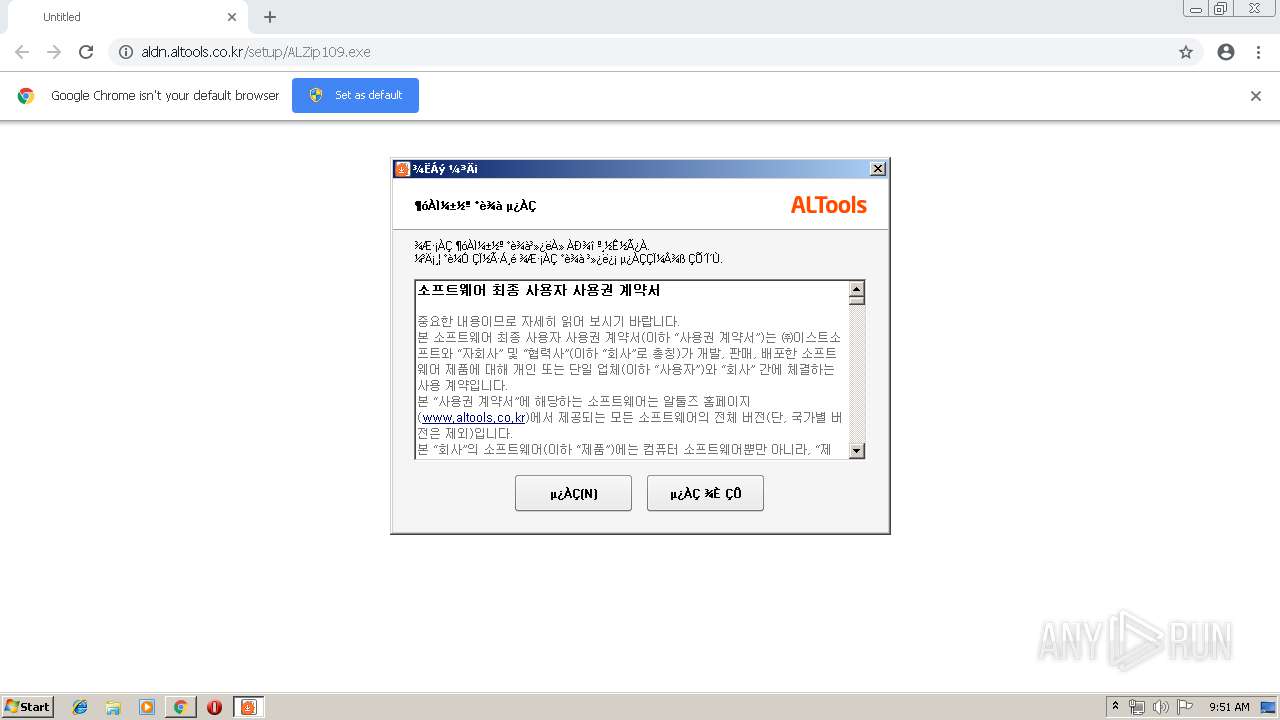
Task: Click the license heading '소프트웨어 최종 사용자 사용권 계약서'
Action: (539, 291)
